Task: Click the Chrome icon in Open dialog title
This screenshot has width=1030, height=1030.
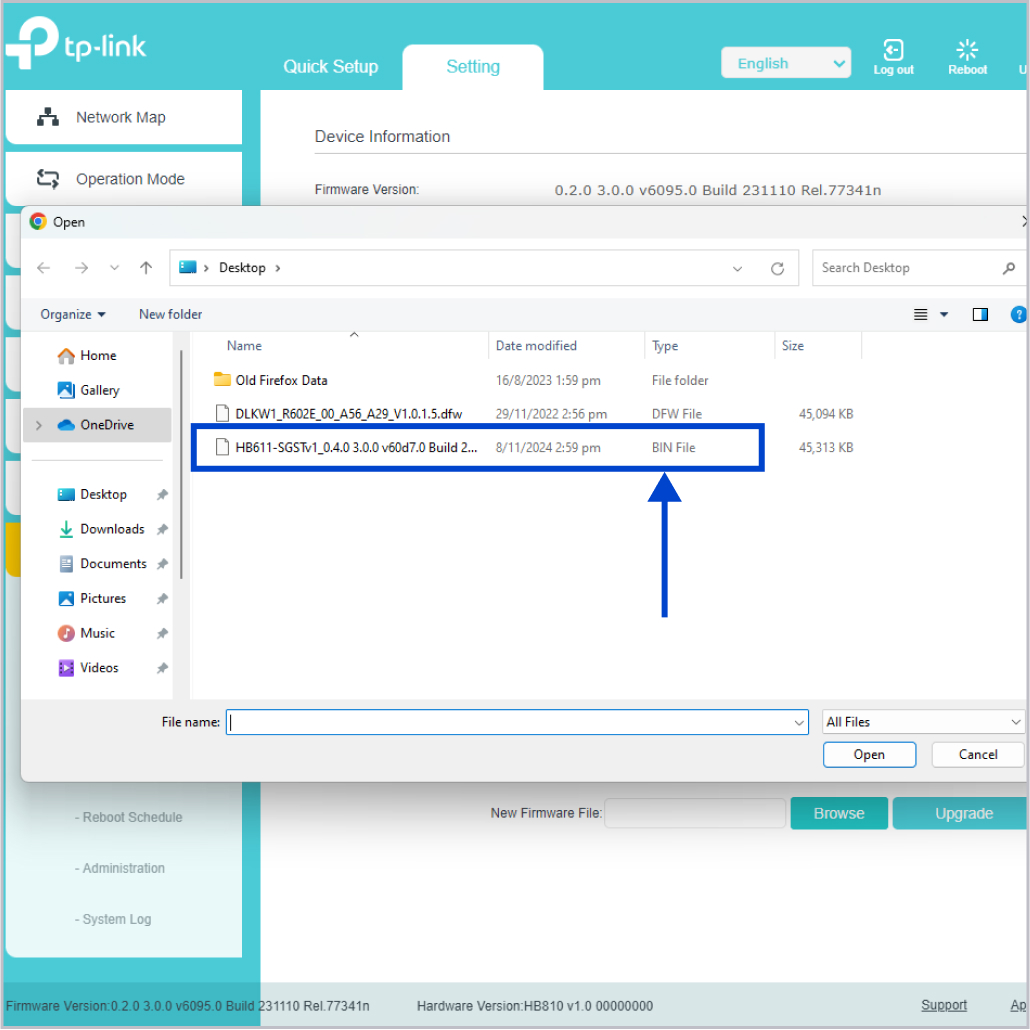Action: pyautogui.click(x=38, y=222)
